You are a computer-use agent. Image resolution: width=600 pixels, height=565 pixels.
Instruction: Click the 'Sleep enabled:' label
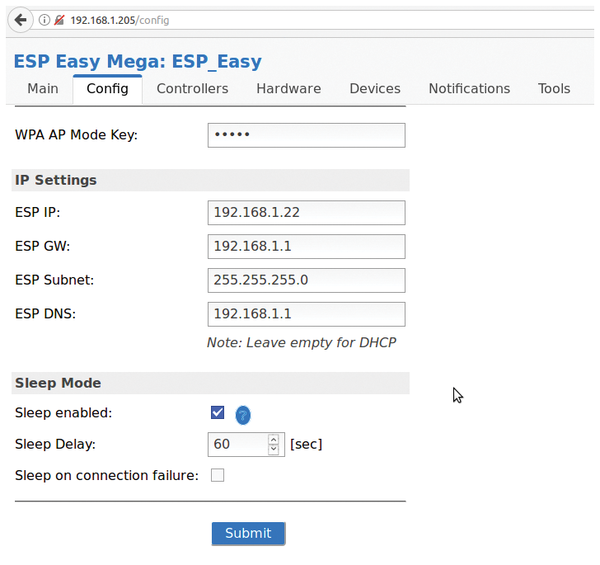(x=64, y=413)
